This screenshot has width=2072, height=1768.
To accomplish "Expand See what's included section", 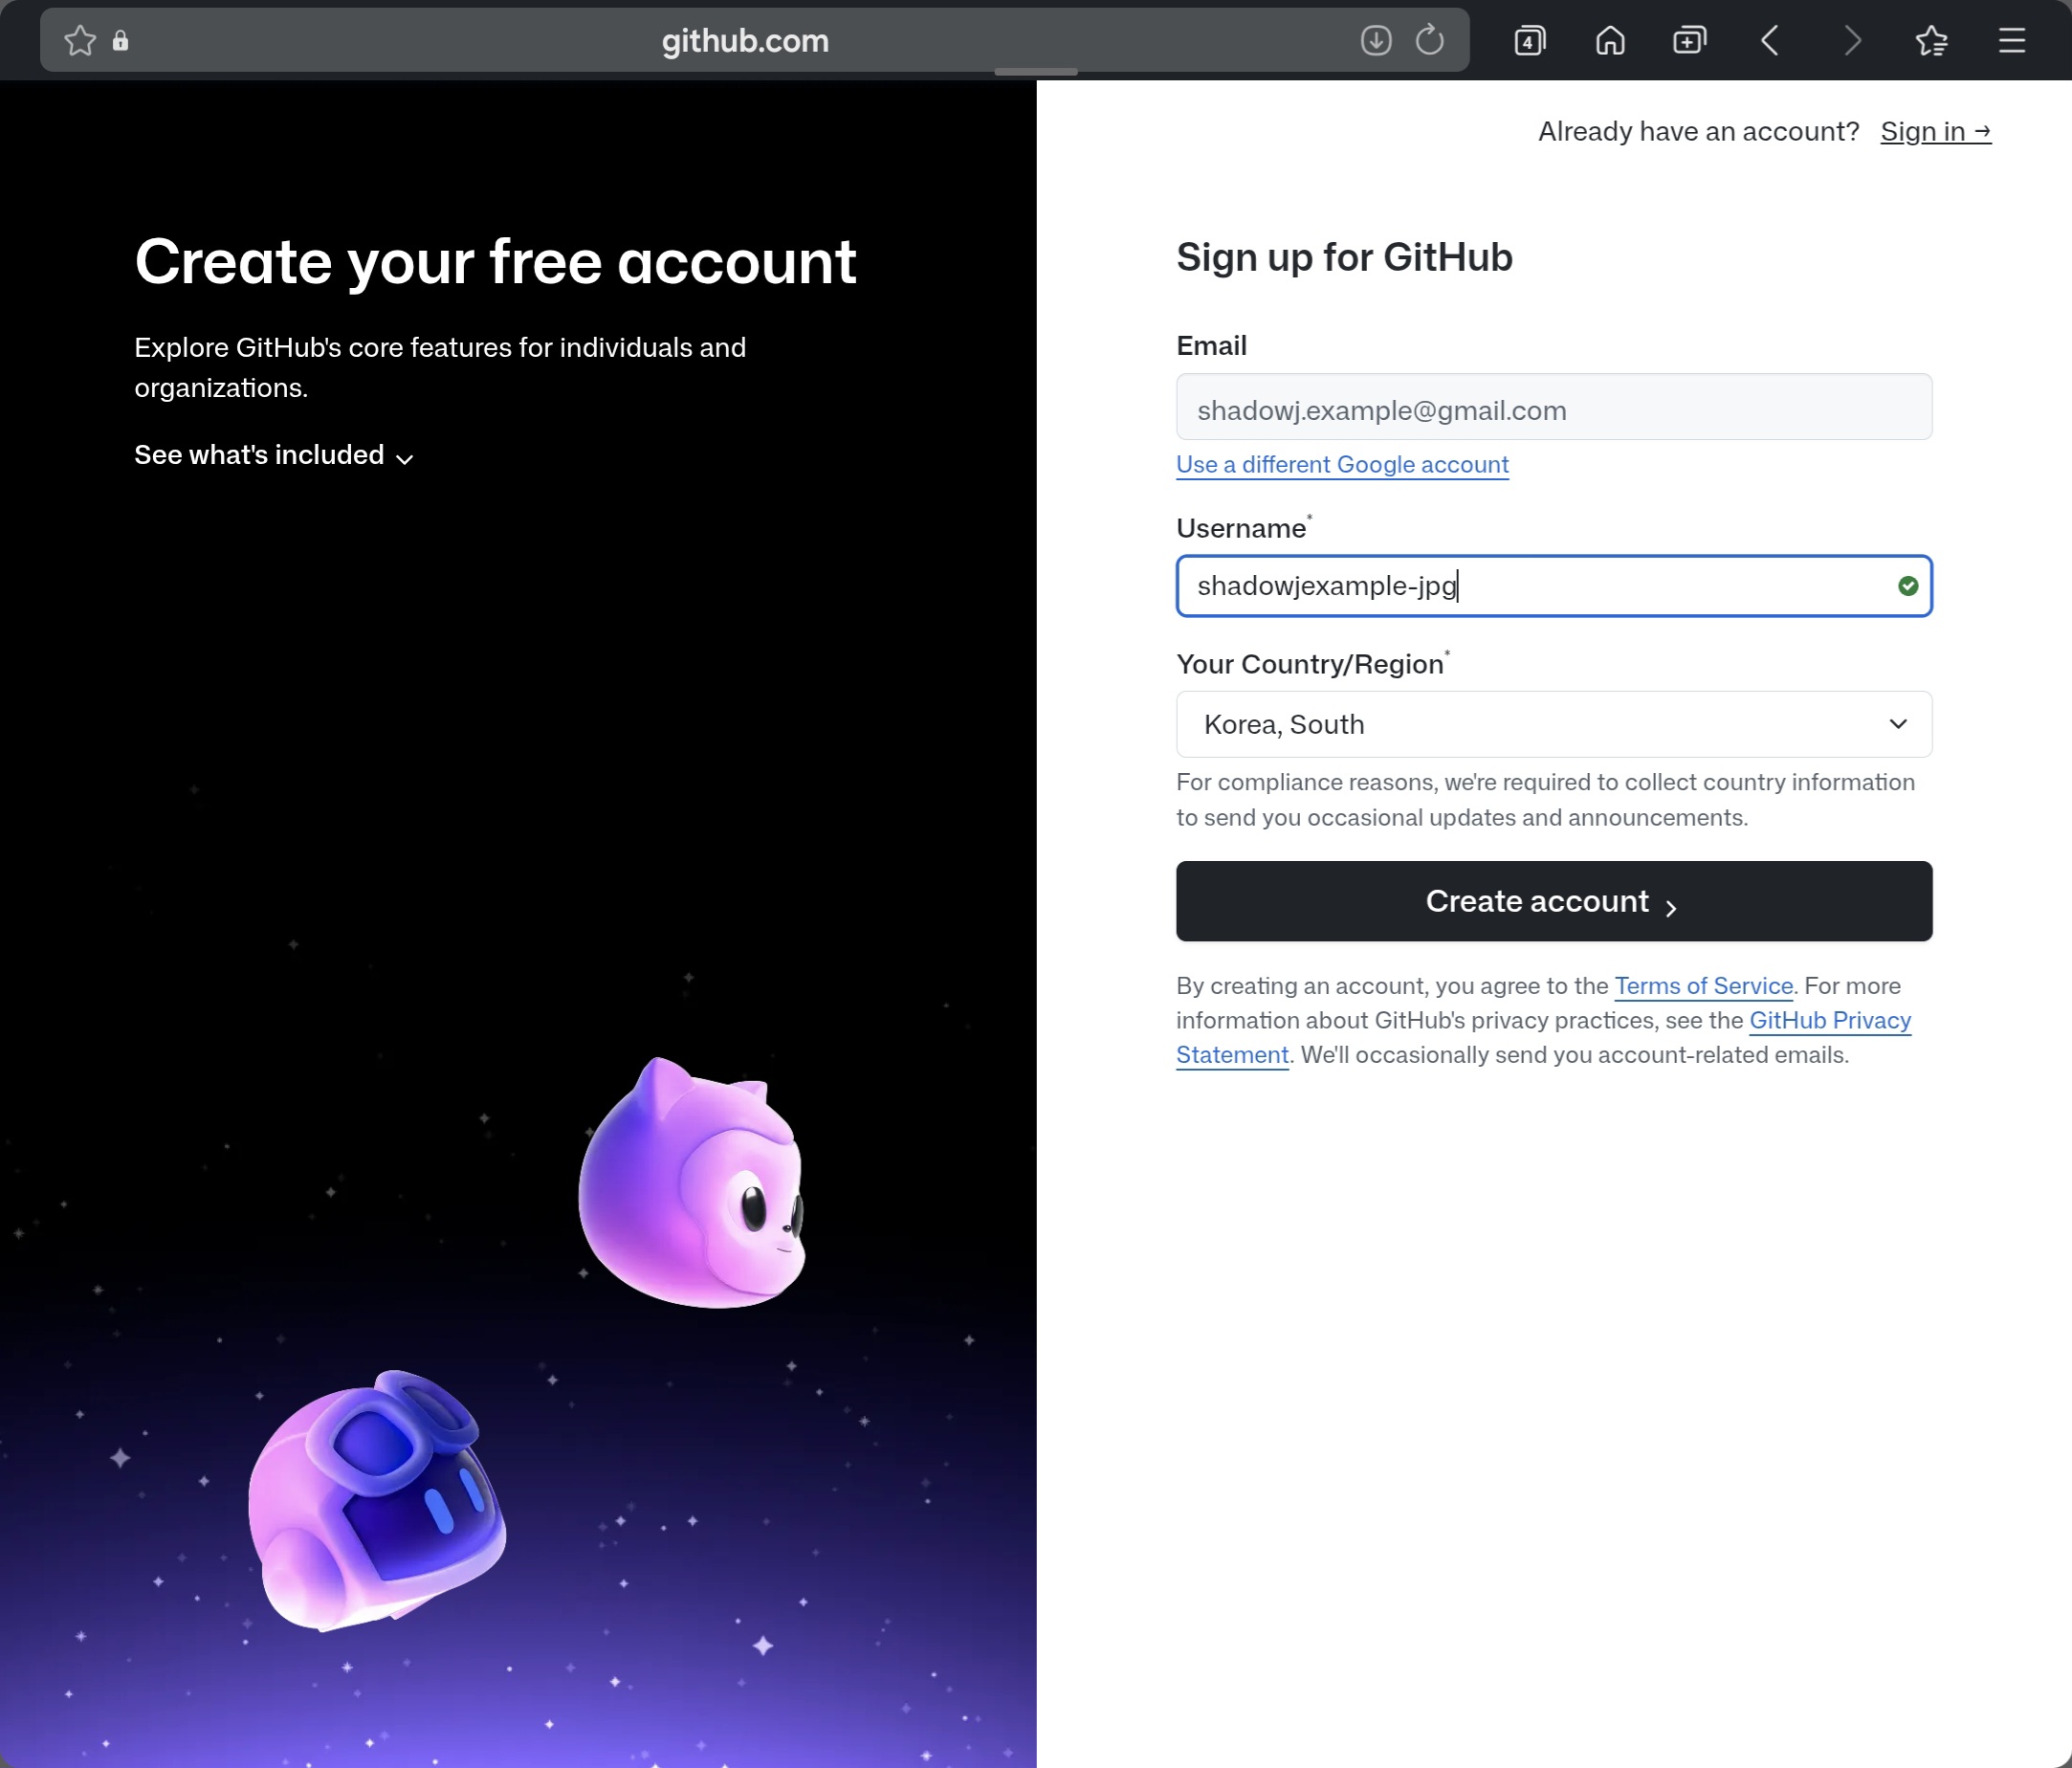I will click(x=273, y=456).
